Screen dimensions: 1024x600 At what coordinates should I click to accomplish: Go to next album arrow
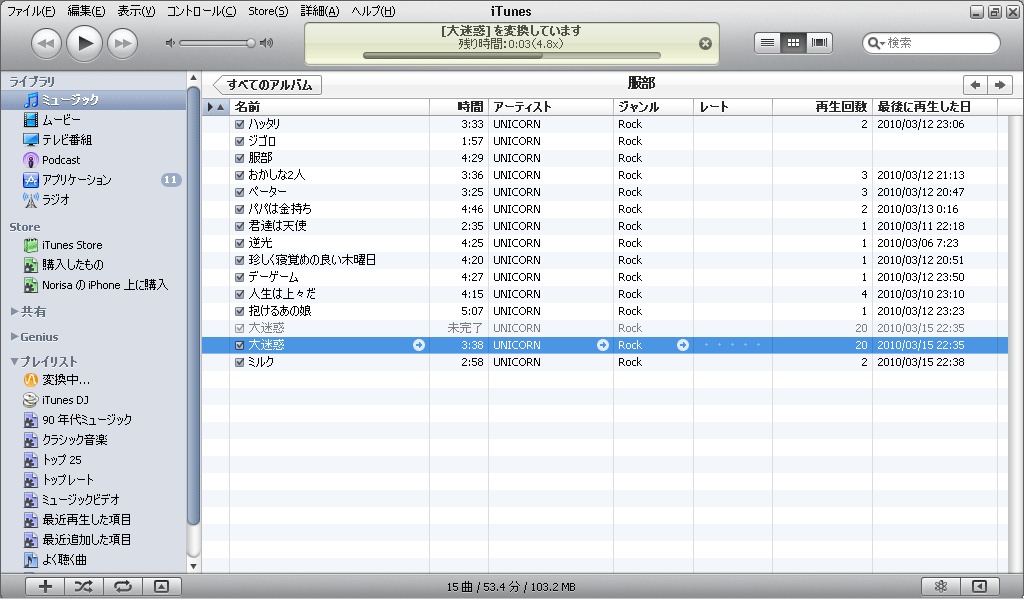1000,85
